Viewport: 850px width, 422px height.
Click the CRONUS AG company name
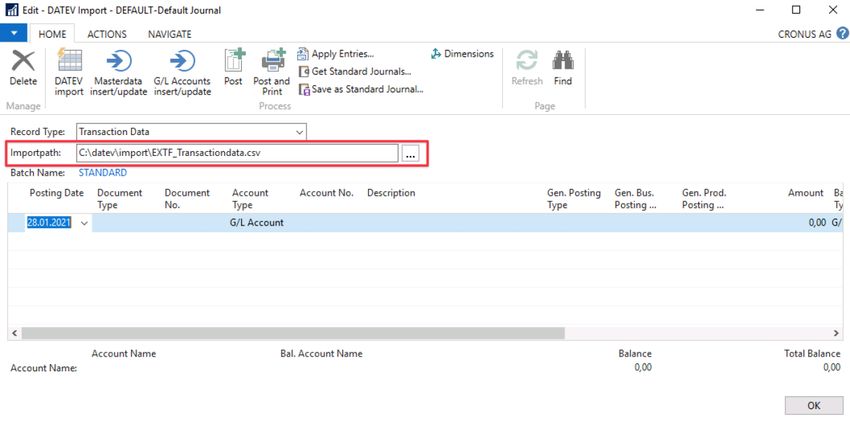(804, 34)
